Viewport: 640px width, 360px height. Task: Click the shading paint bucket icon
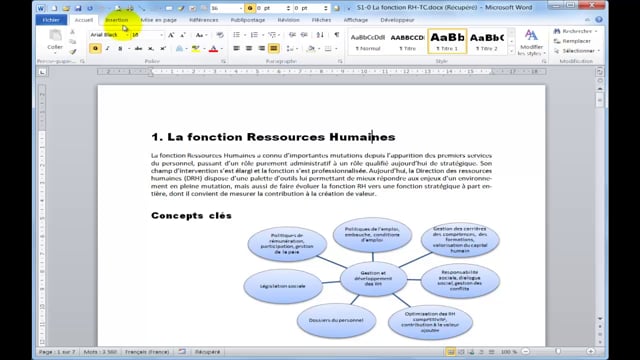pyautogui.click(x=311, y=49)
